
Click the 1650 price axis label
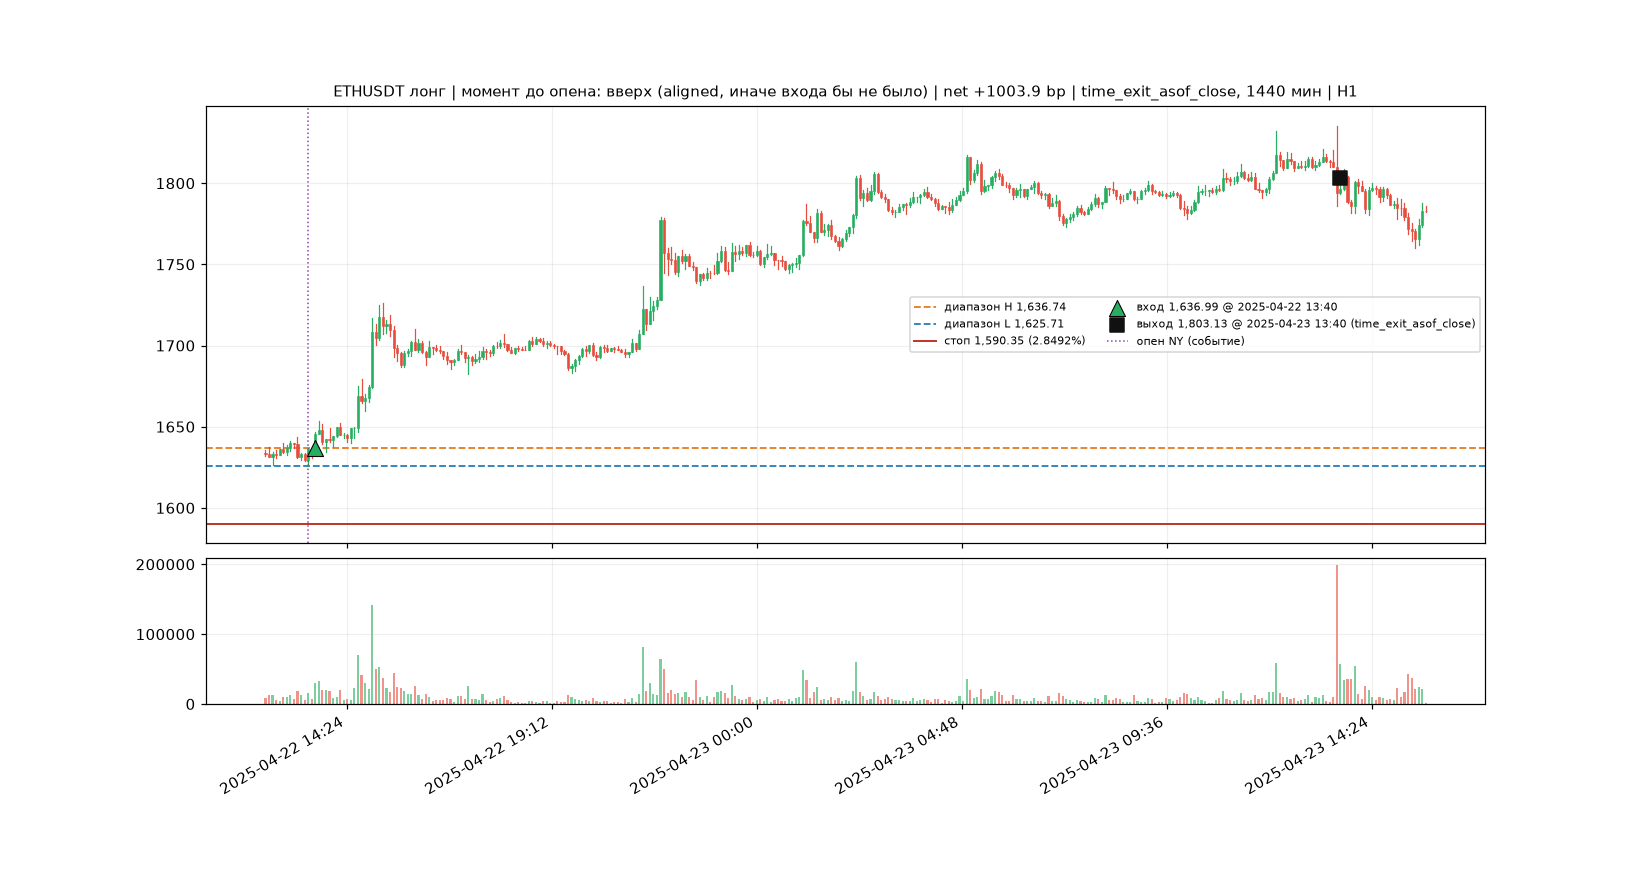[176, 428]
